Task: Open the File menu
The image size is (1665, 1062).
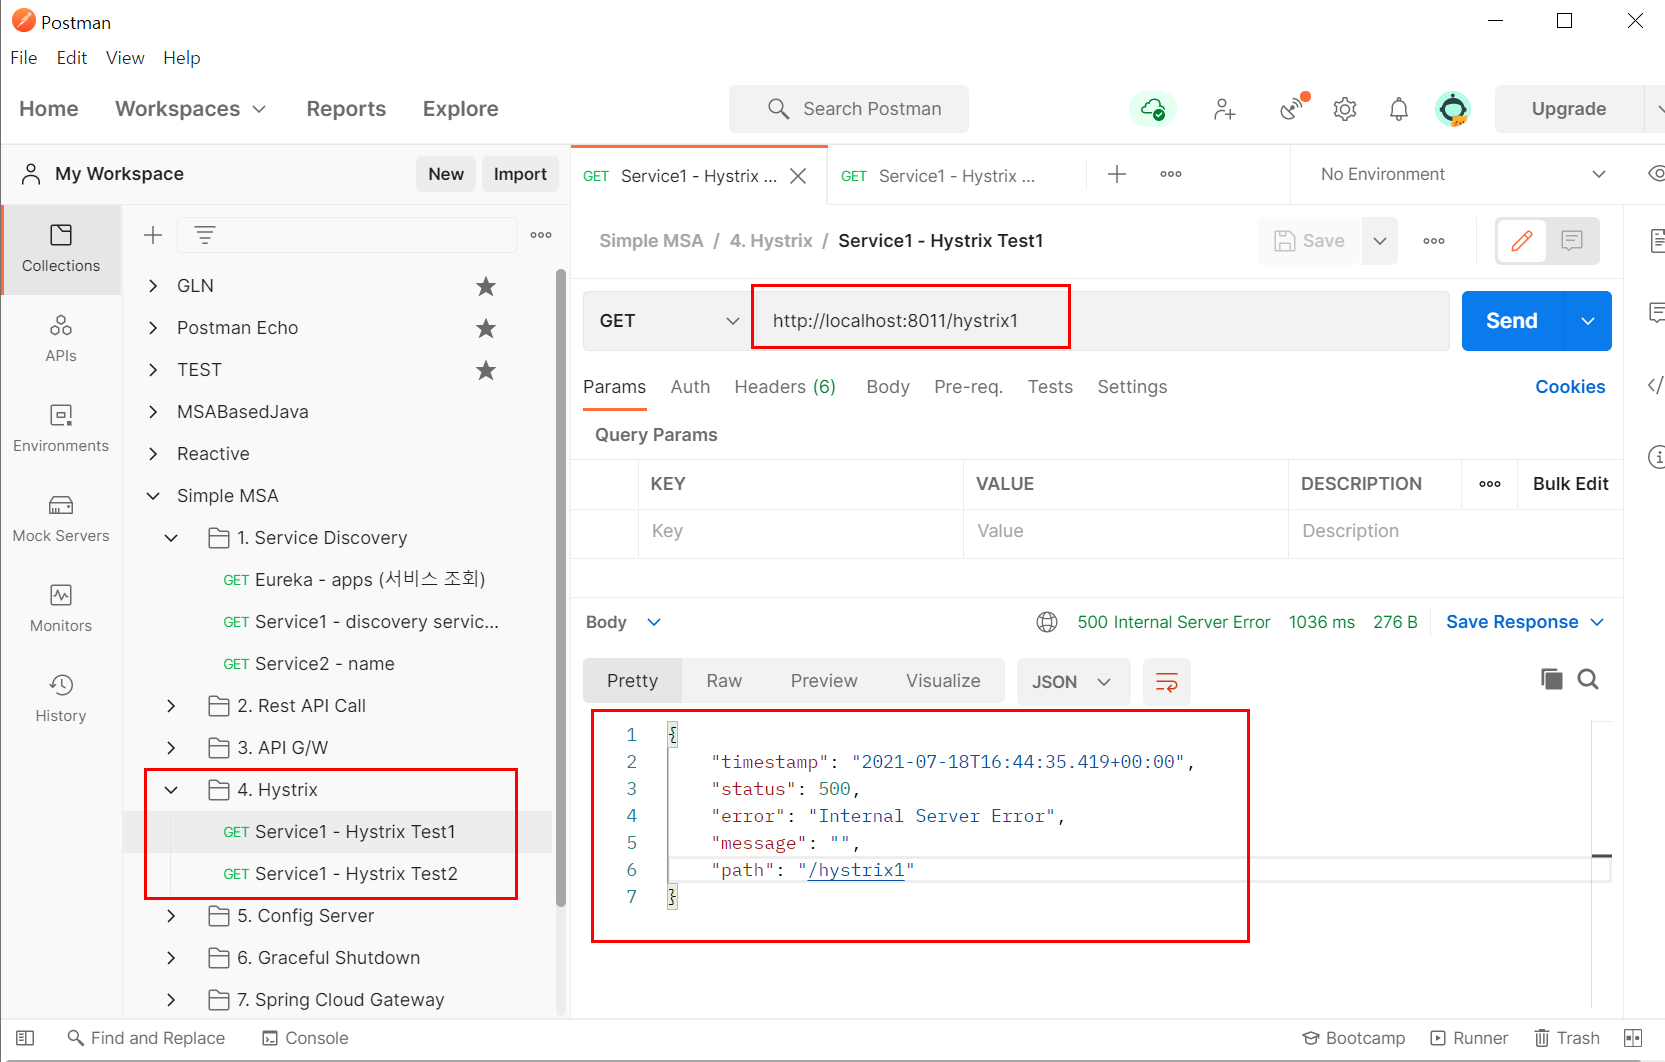Action: pos(24,58)
